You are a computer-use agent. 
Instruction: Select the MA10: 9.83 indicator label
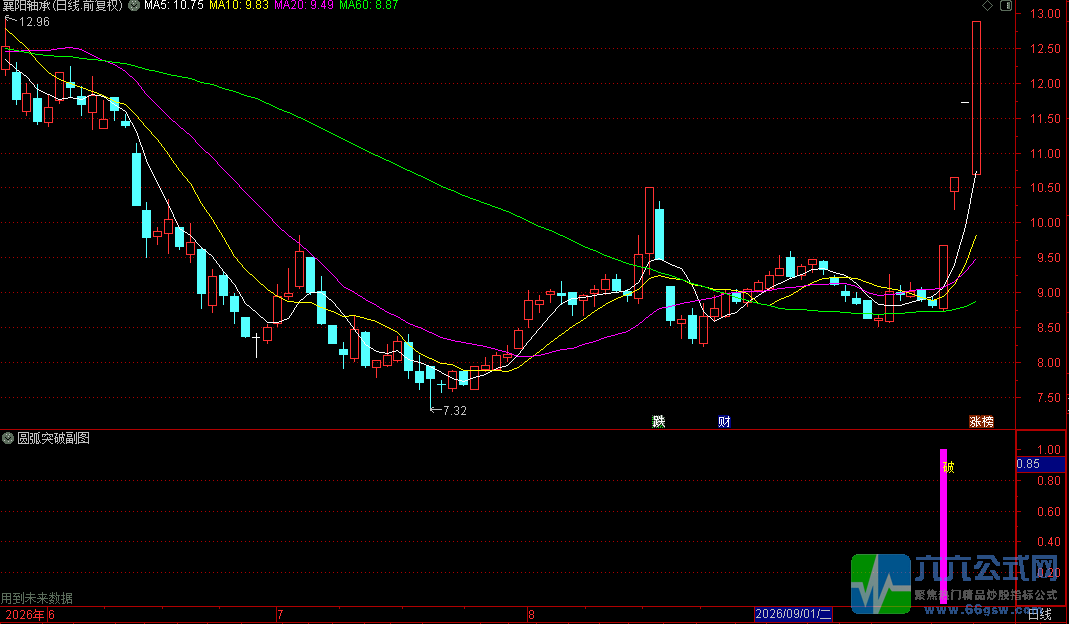[239, 5]
